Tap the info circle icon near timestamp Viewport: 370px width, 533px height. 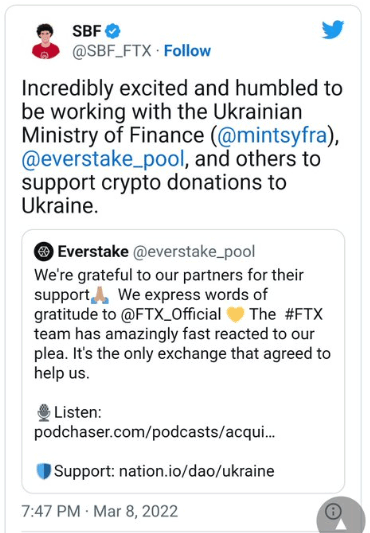[333, 511]
